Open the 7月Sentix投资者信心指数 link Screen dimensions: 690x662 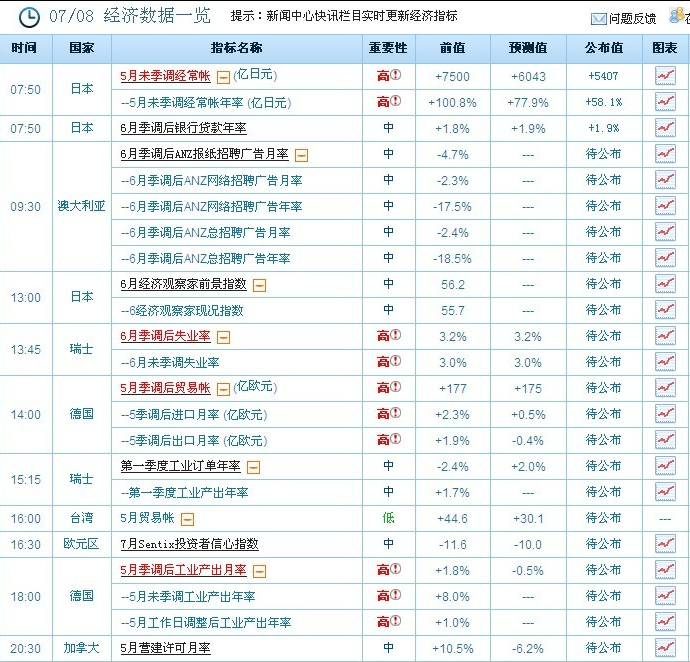coord(189,544)
